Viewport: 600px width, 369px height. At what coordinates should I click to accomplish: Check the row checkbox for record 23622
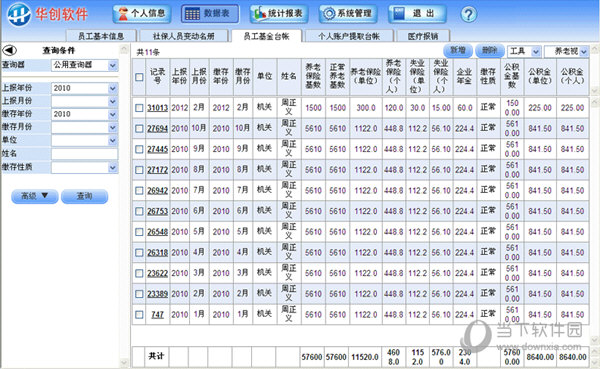139,273
